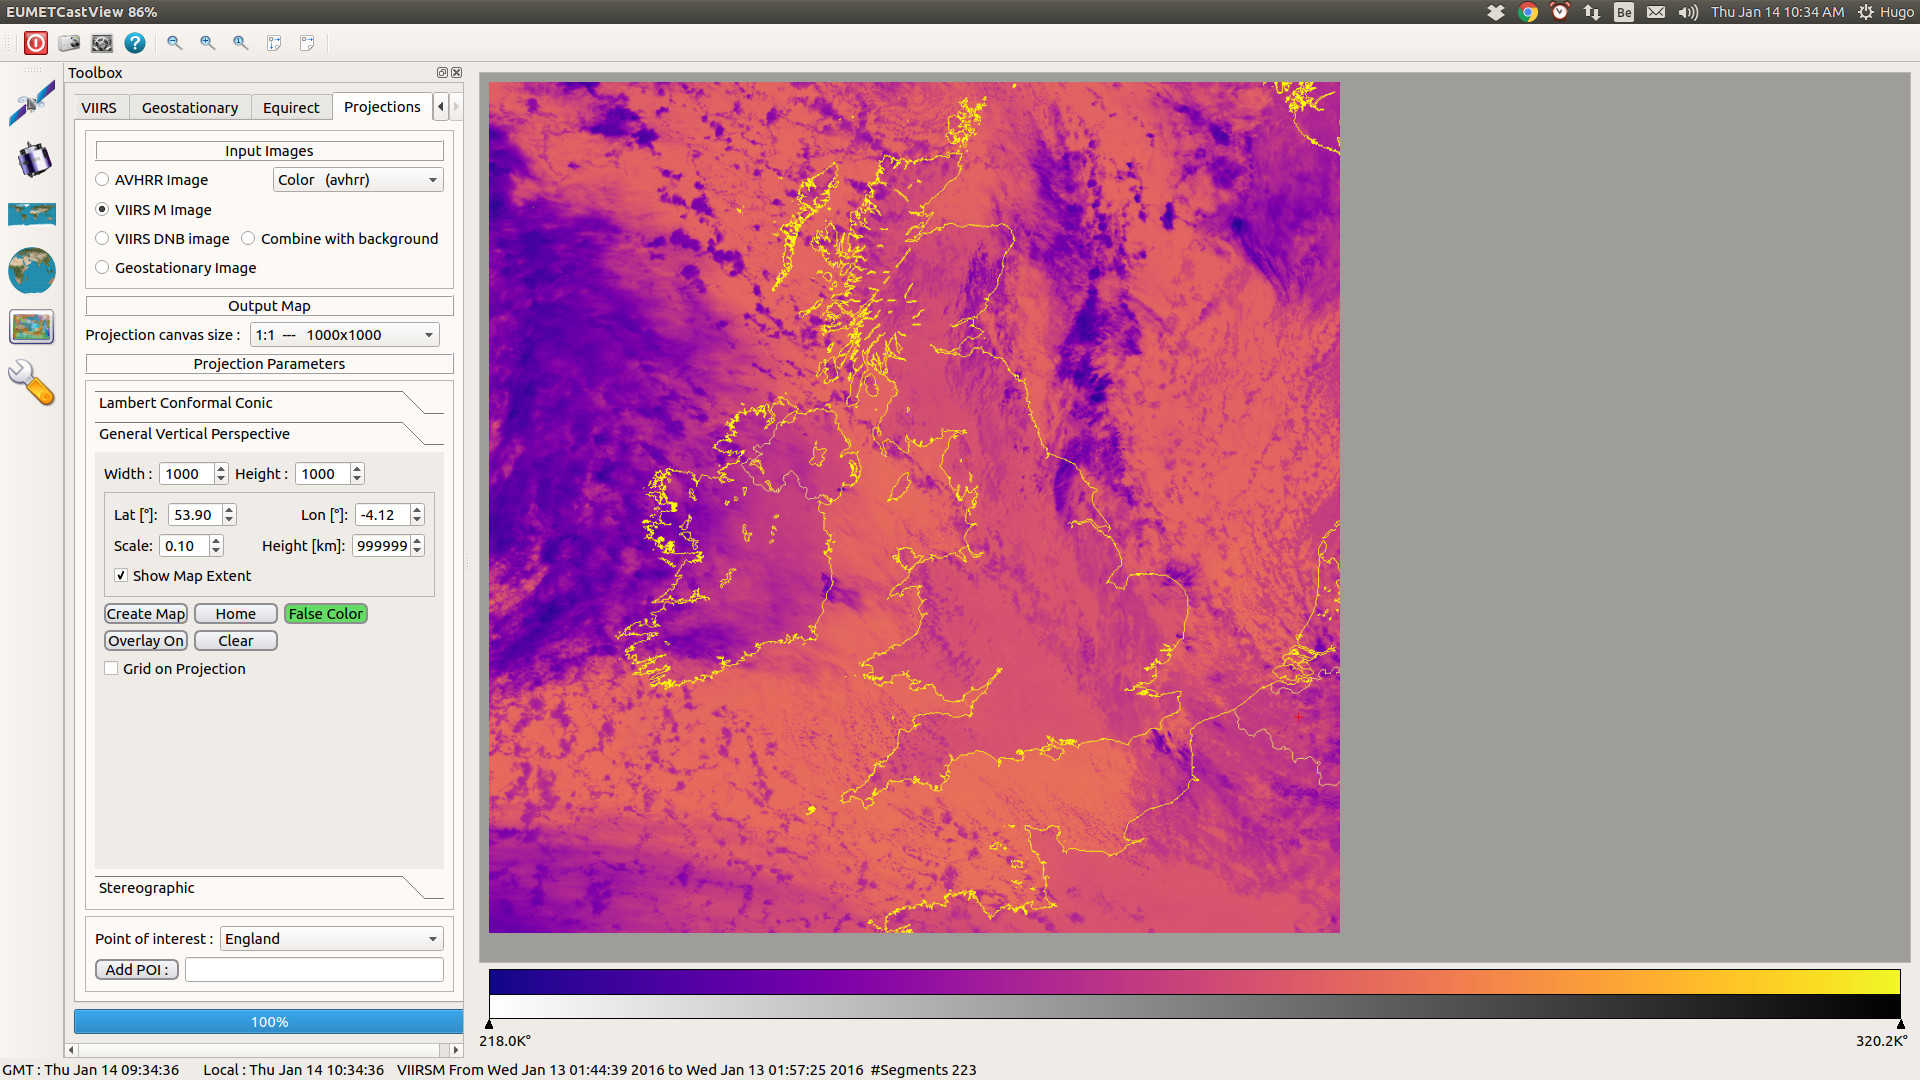Open the projection canvas size dropdown
The height and width of the screenshot is (1080, 1920).
tap(345, 335)
